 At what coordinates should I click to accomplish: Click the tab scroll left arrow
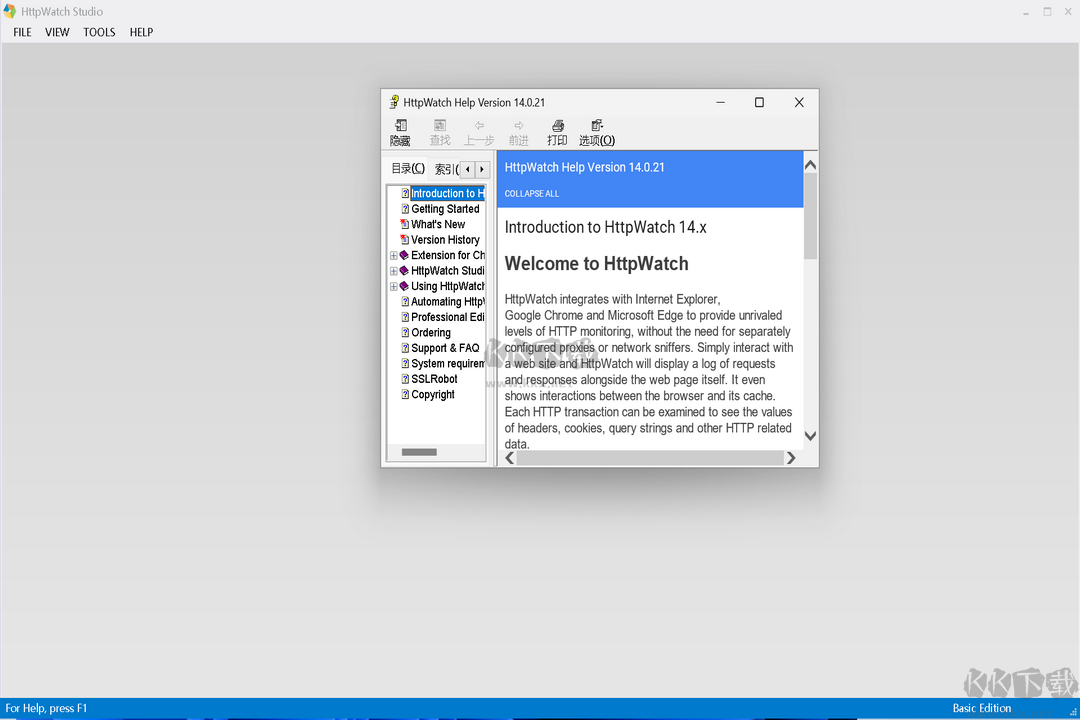468,169
